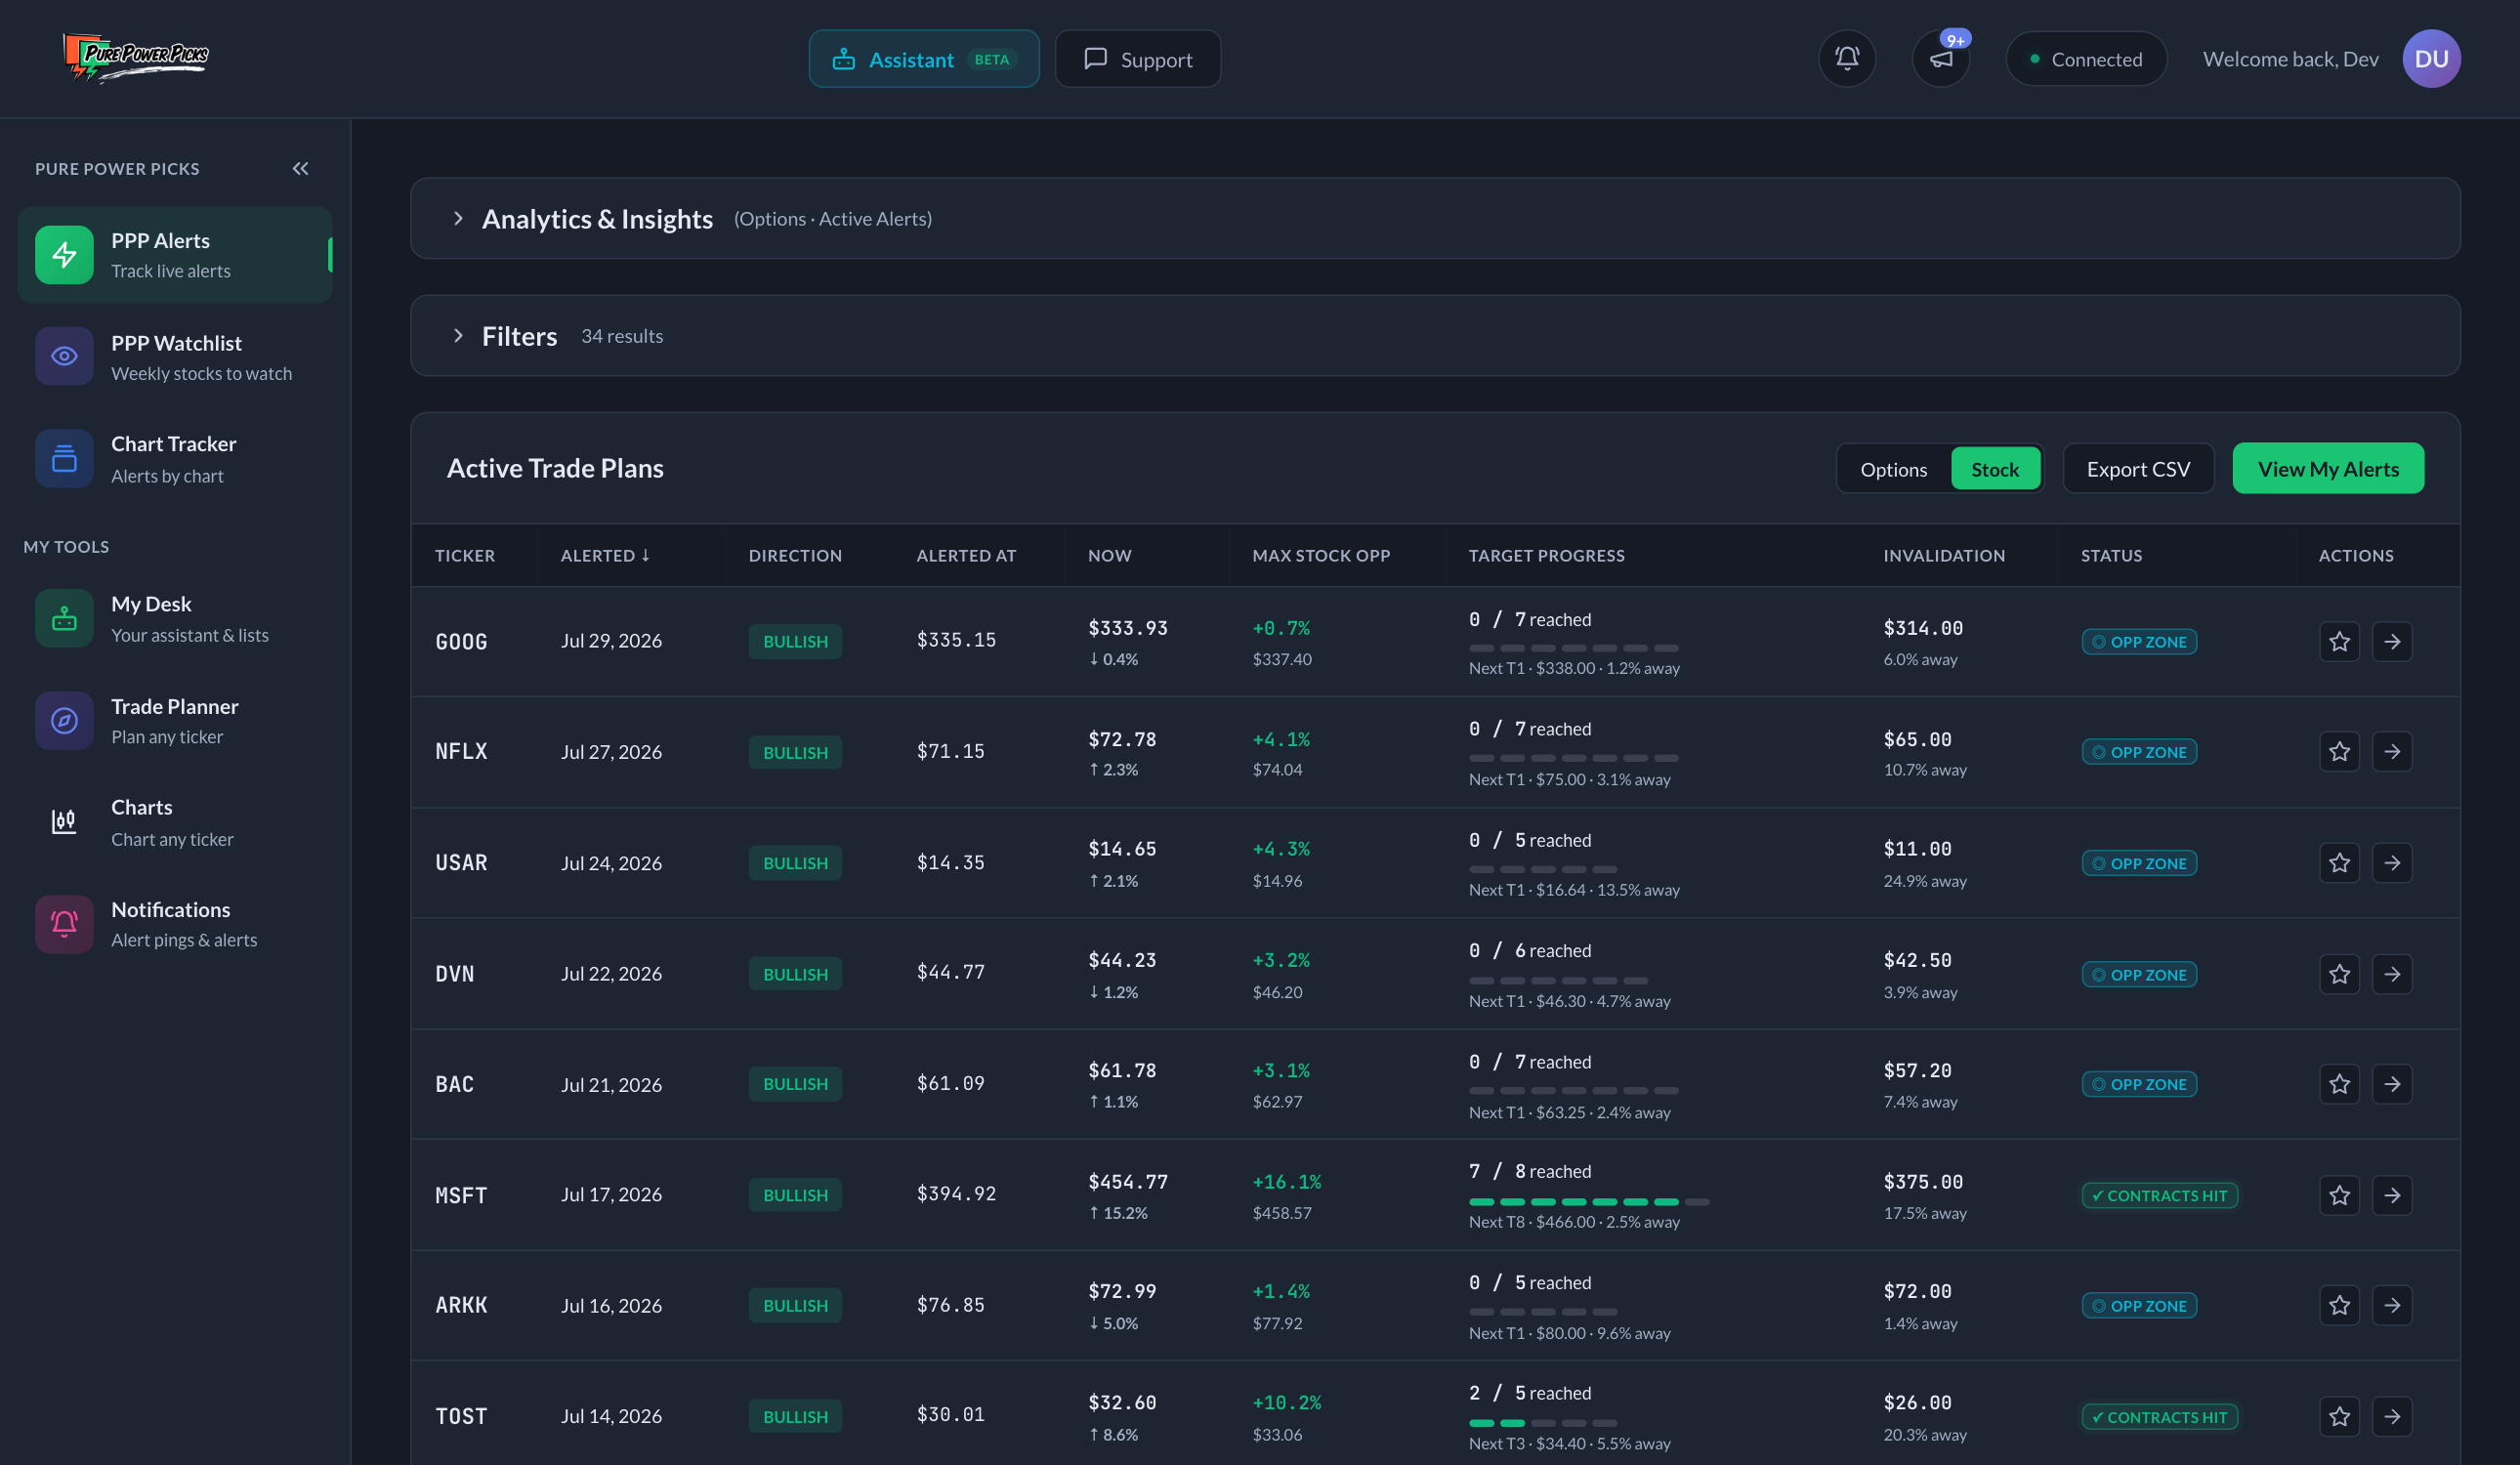Open USAR details with arrow icon

pyautogui.click(x=2392, y=862)
